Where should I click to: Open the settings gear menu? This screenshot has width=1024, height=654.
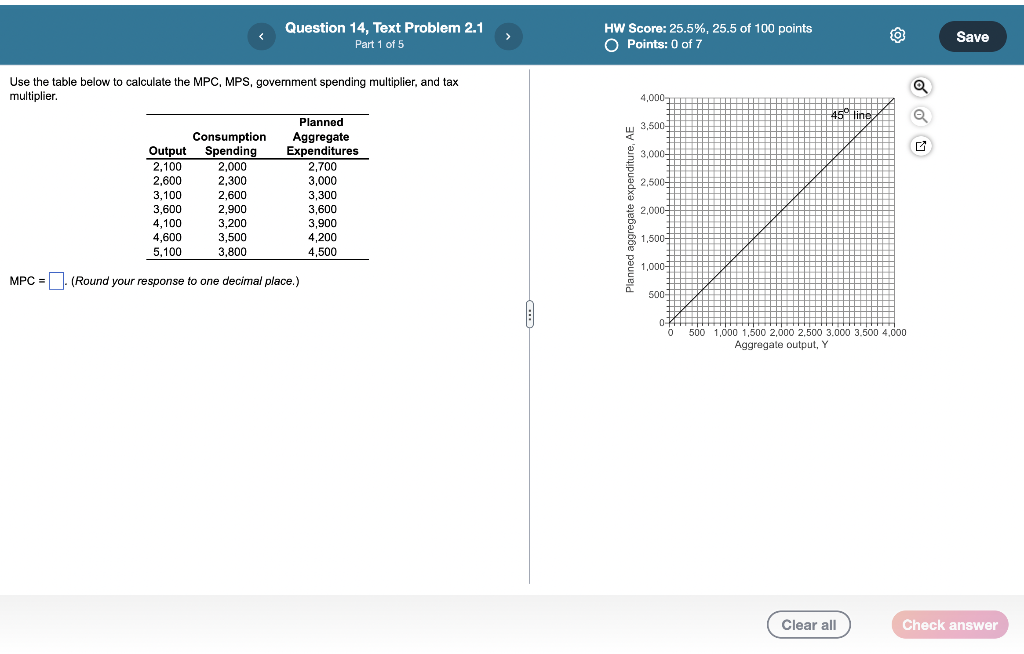(897, 34)
